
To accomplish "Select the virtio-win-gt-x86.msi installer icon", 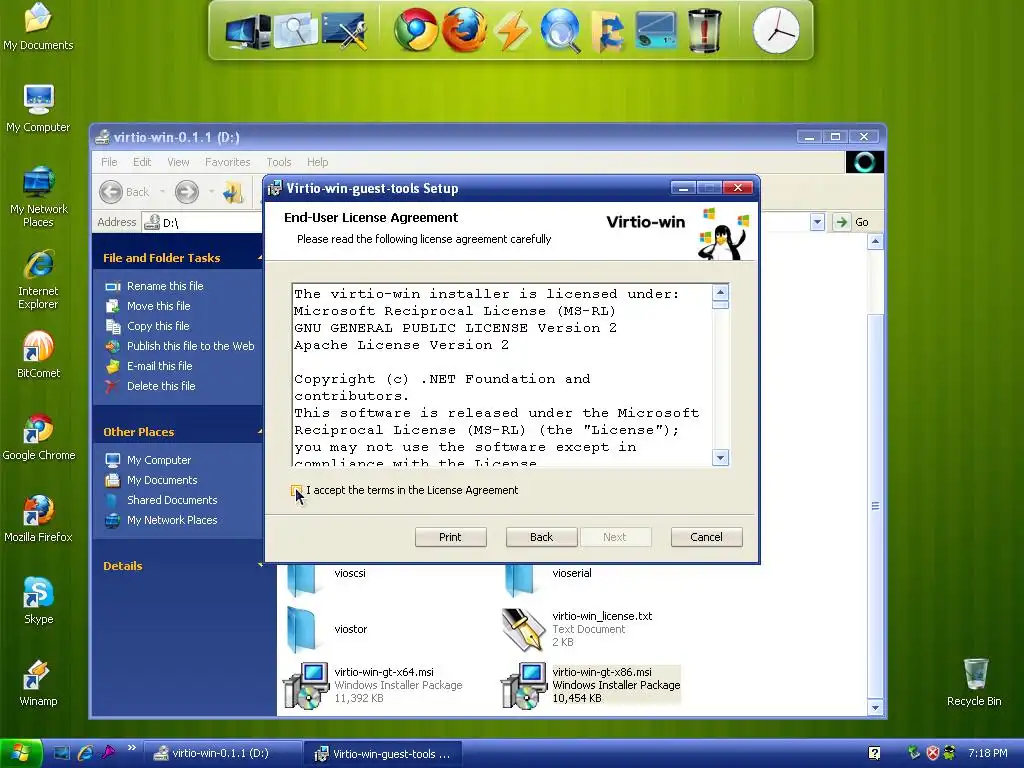I will point(524,686).
